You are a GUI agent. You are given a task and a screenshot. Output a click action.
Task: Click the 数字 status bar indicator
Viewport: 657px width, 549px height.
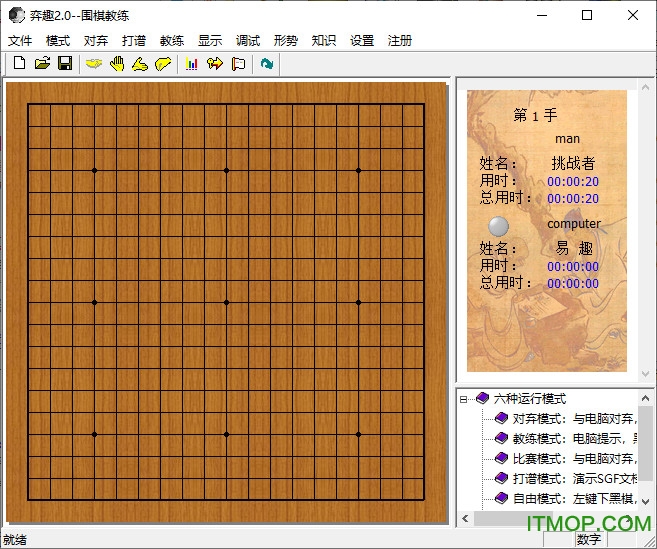click(589, 539)
